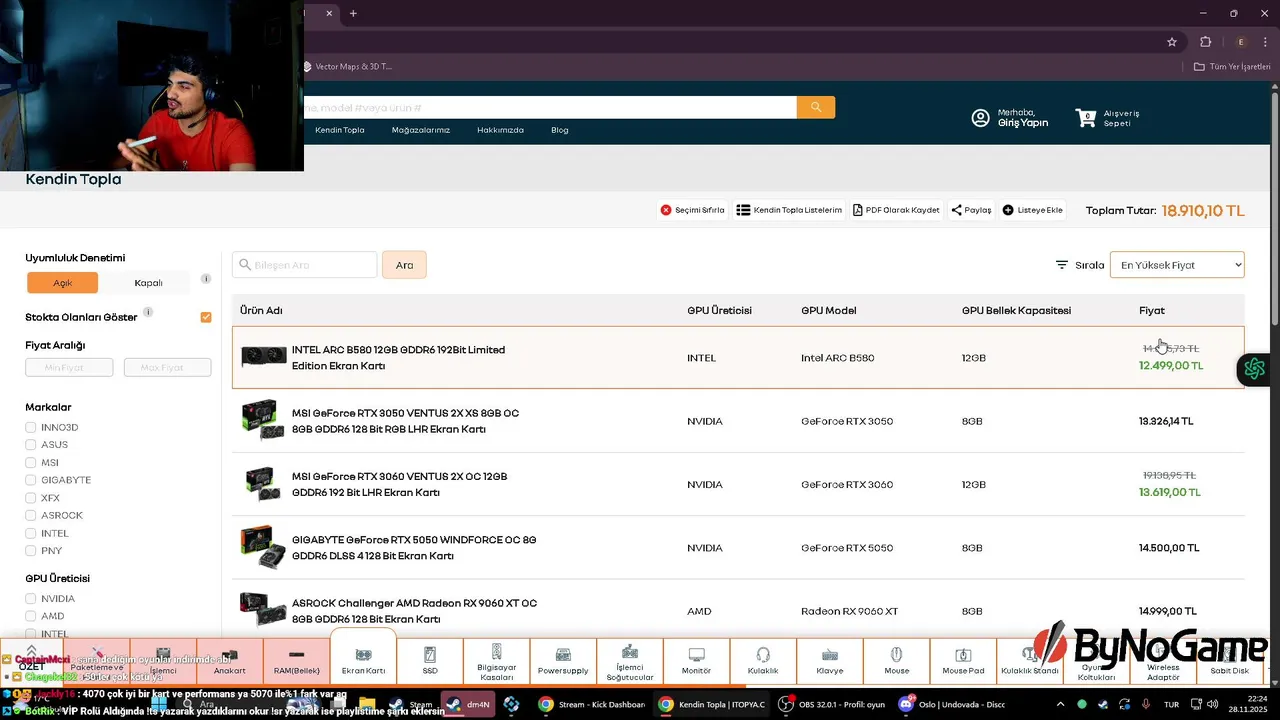The height and width of the screenshot is (720, 1280).
Task: Select the Bilgisayar Kasaları category
Action: (x=496, y=660)
